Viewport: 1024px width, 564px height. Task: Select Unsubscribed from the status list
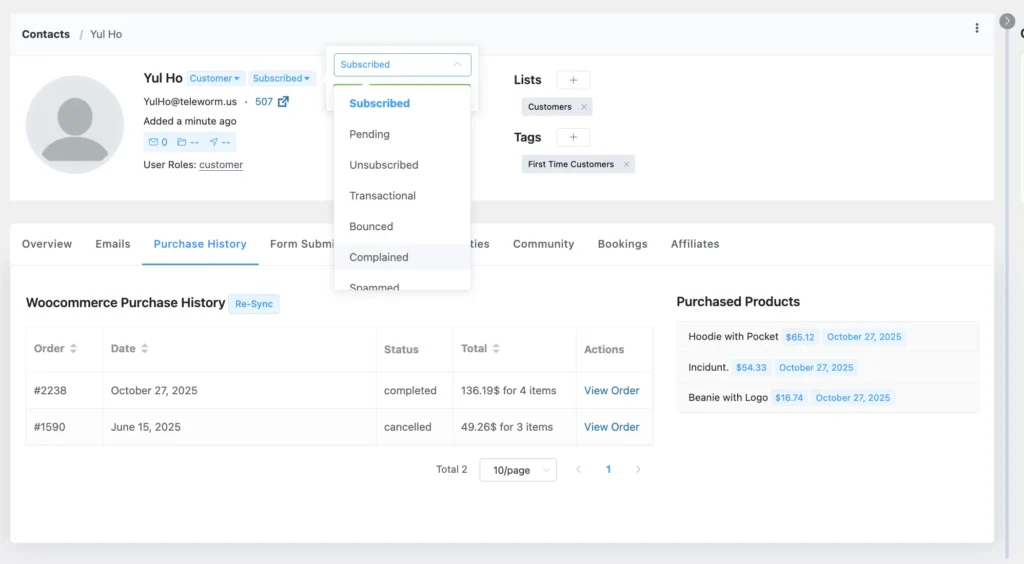tap(384, 165)
